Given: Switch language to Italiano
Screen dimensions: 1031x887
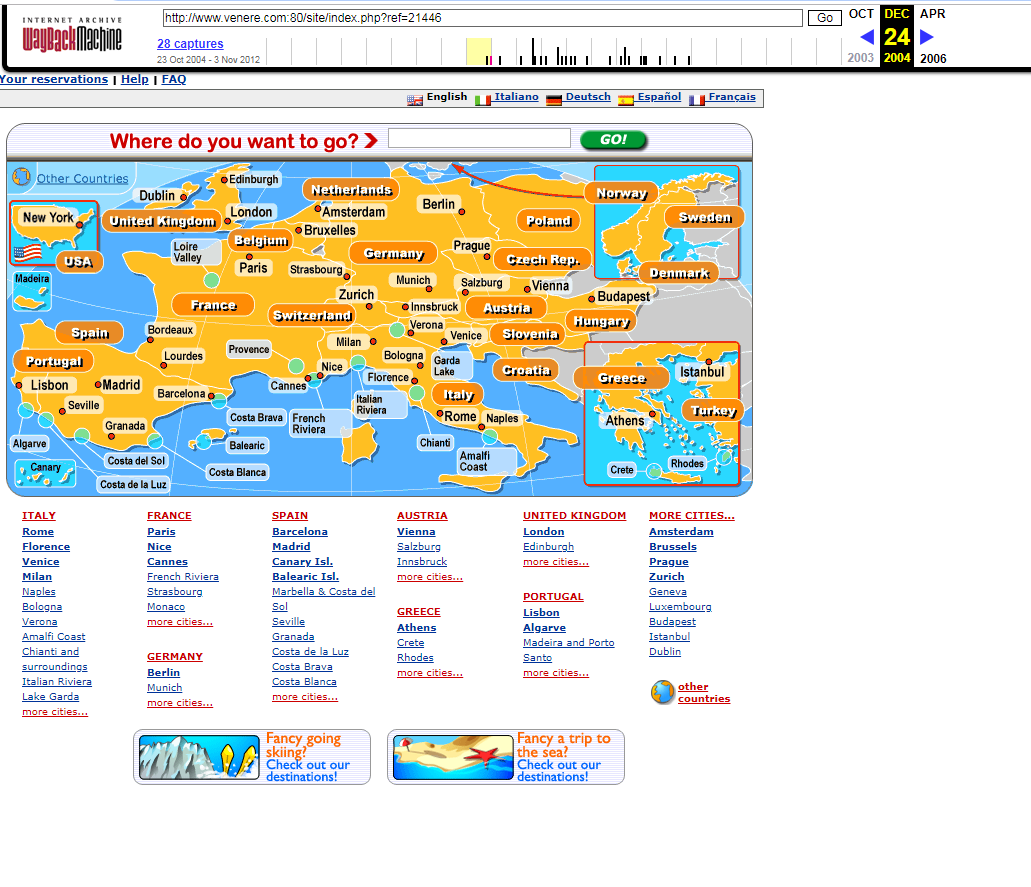Looking at the screenshot, I should pyautogui.click(x=516, y=97).
